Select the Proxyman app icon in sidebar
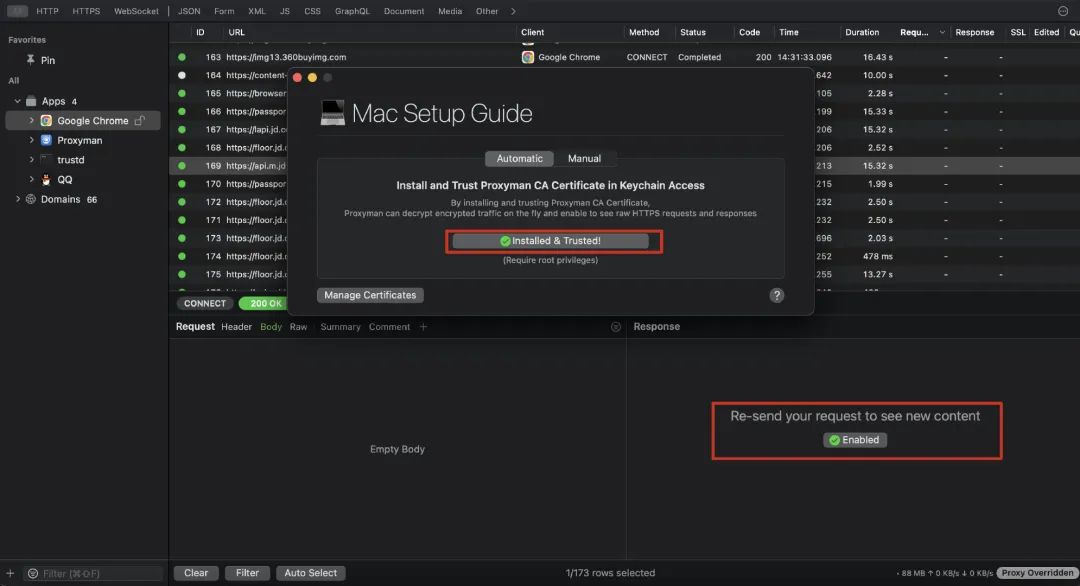The image size is (1080, 586). pos(46,140)
